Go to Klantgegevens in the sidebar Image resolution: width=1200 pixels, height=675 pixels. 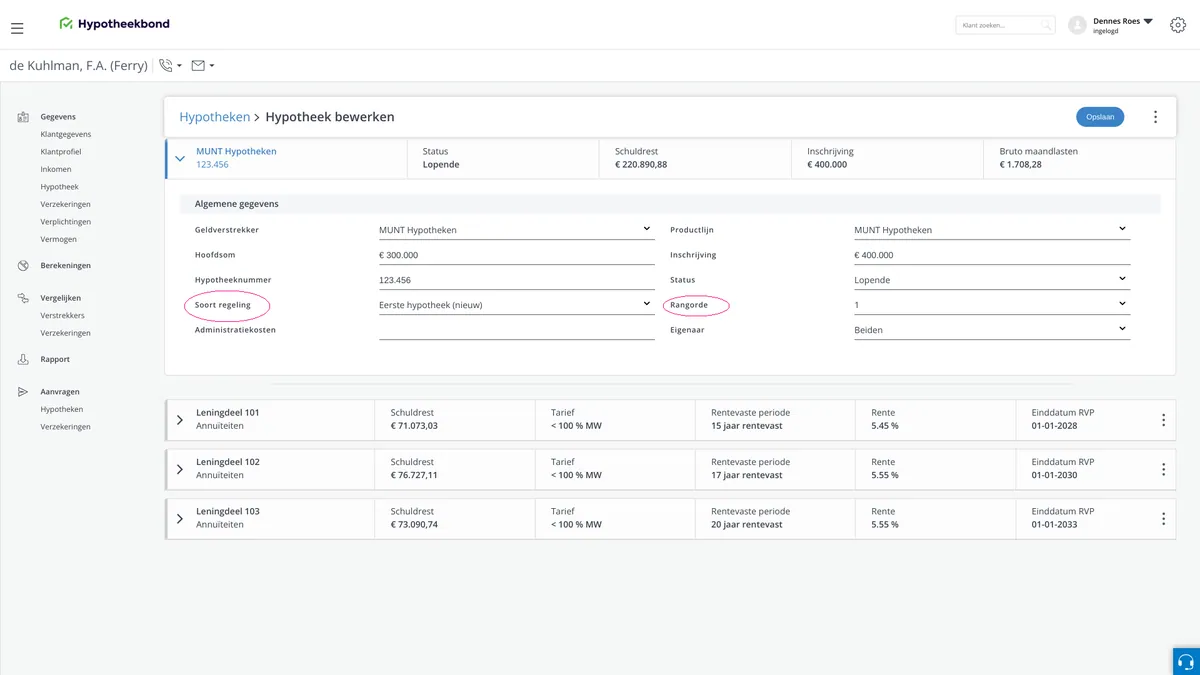pyautogui.click(x=66, y=134)
